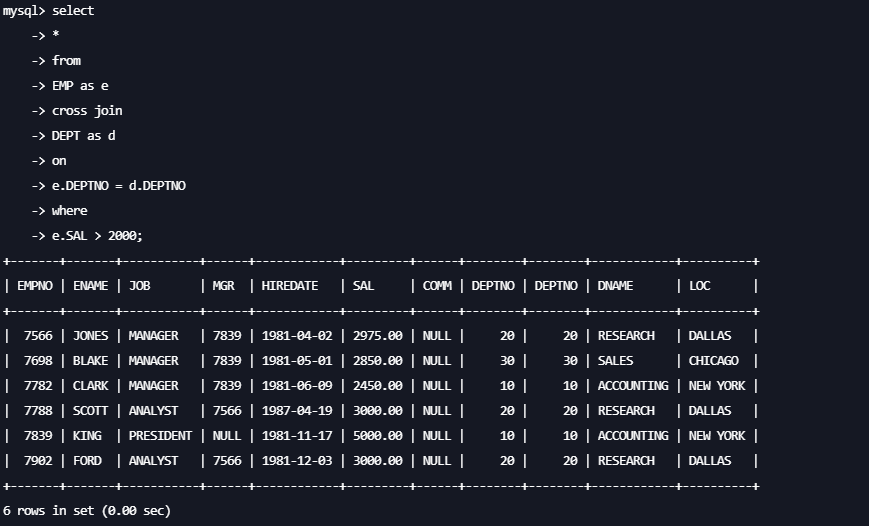Click the ENAME column header

[x=90, y=285]
